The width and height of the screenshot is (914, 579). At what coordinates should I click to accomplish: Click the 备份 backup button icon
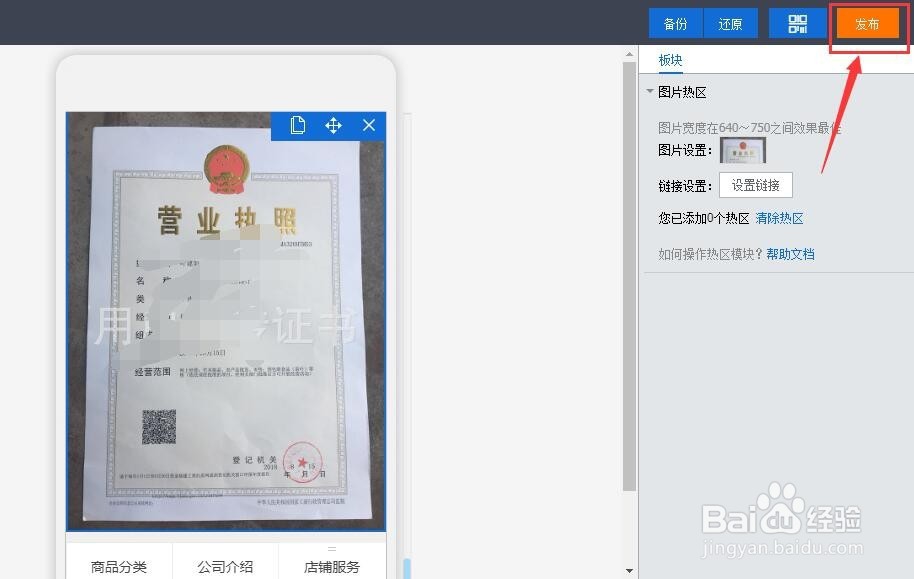675,22
